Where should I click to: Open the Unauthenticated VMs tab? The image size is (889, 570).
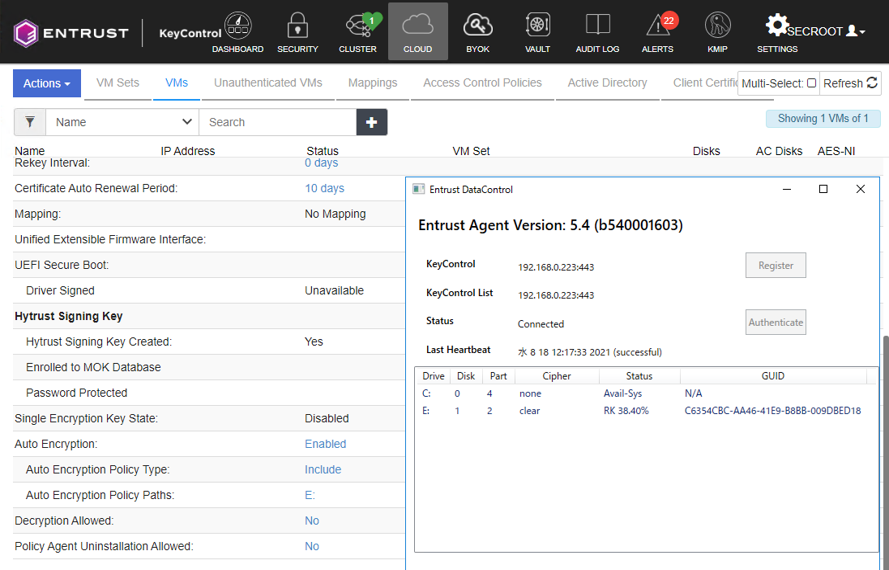[x=268, y=83]
